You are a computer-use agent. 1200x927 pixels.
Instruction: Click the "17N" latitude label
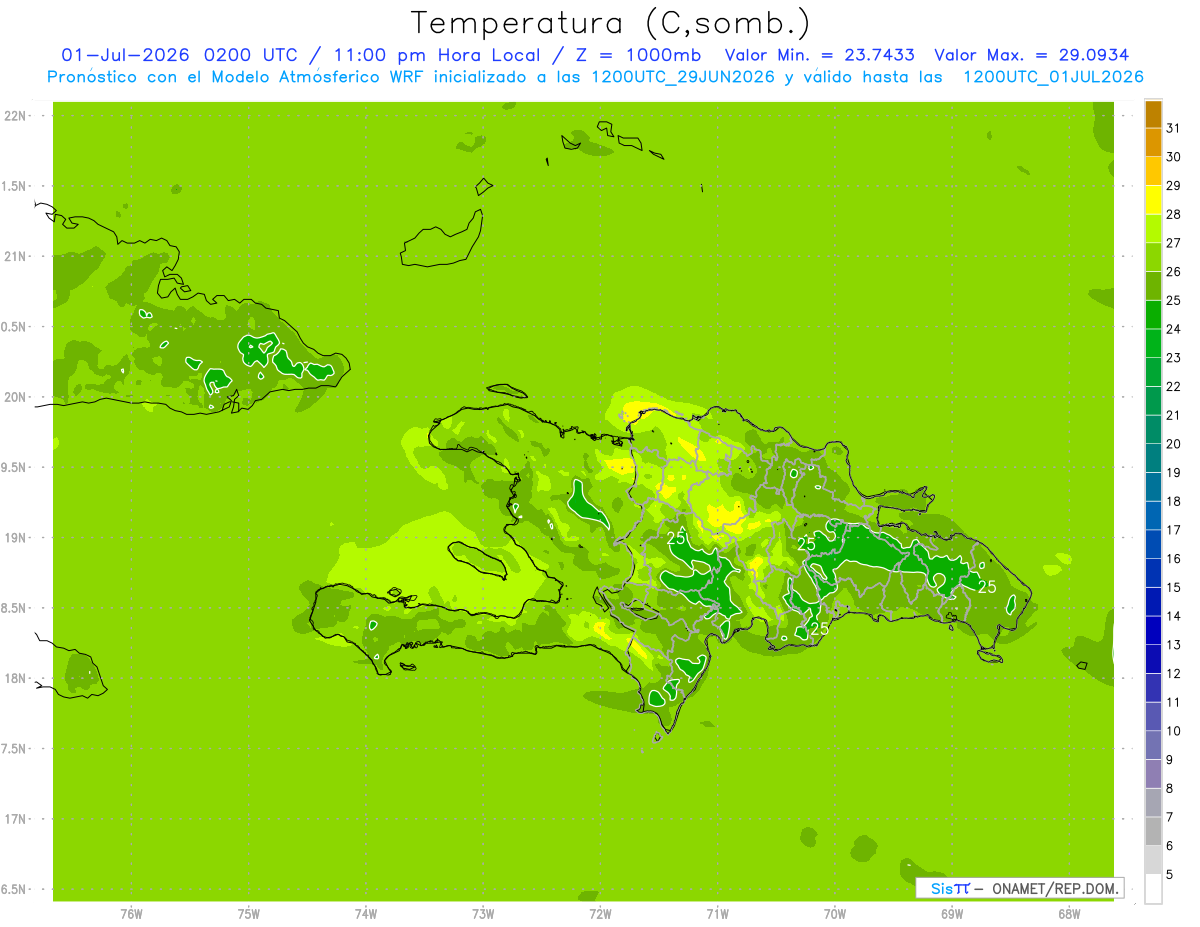click(x=15, y=819)
